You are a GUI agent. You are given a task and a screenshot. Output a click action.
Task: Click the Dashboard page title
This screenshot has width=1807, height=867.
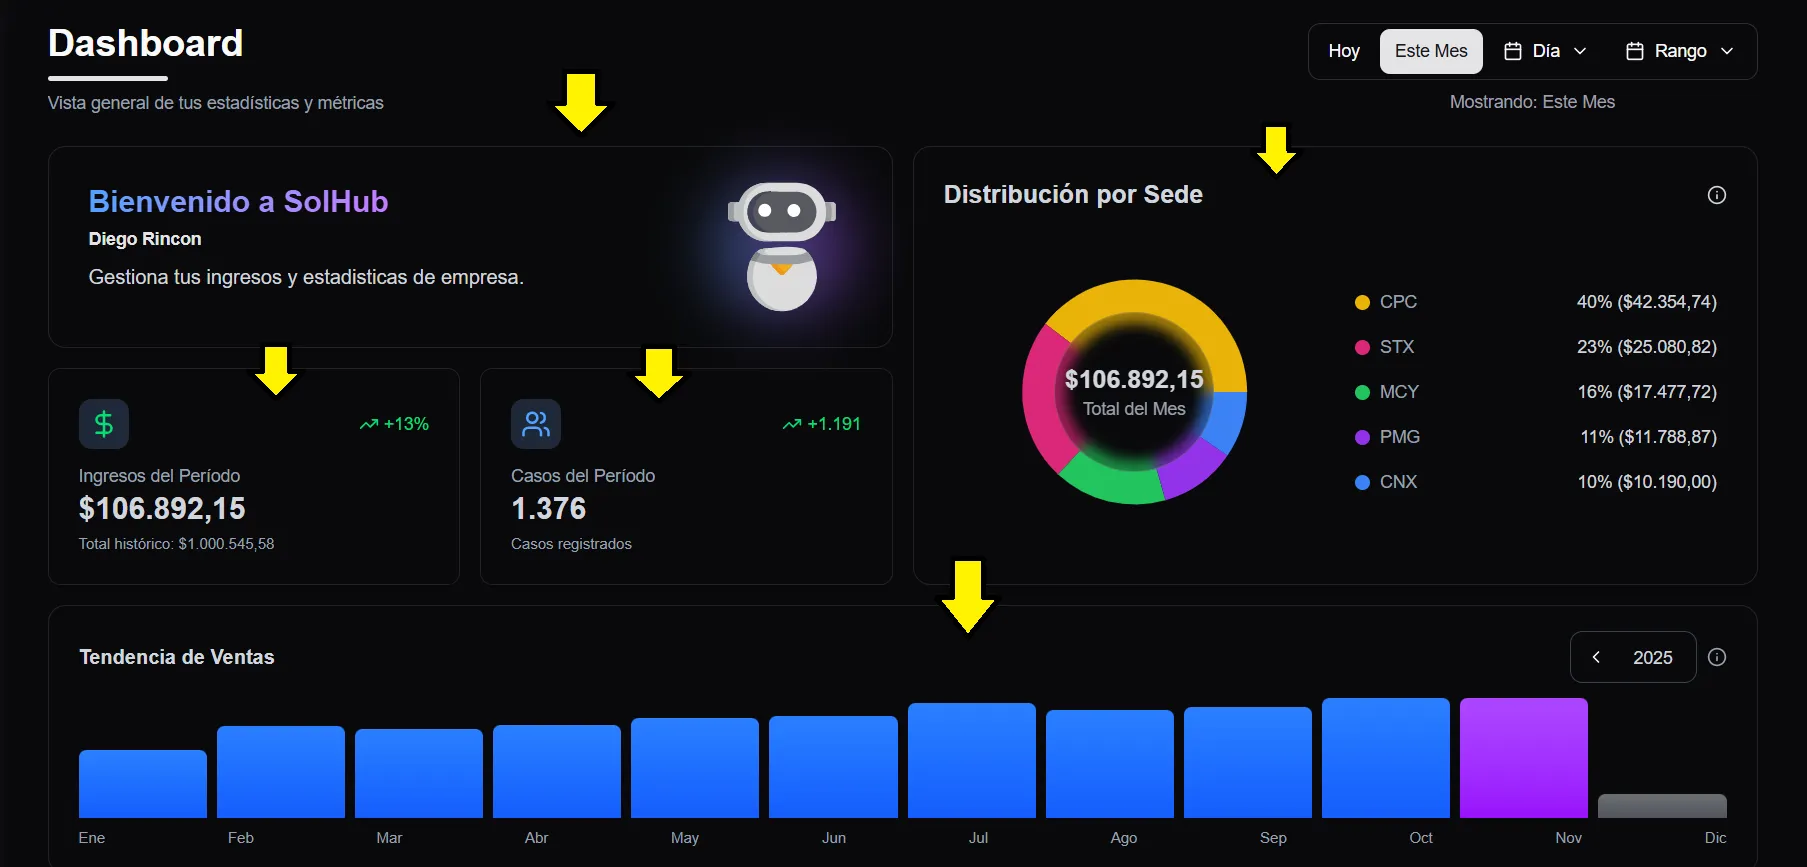click(x=146, y=43)
